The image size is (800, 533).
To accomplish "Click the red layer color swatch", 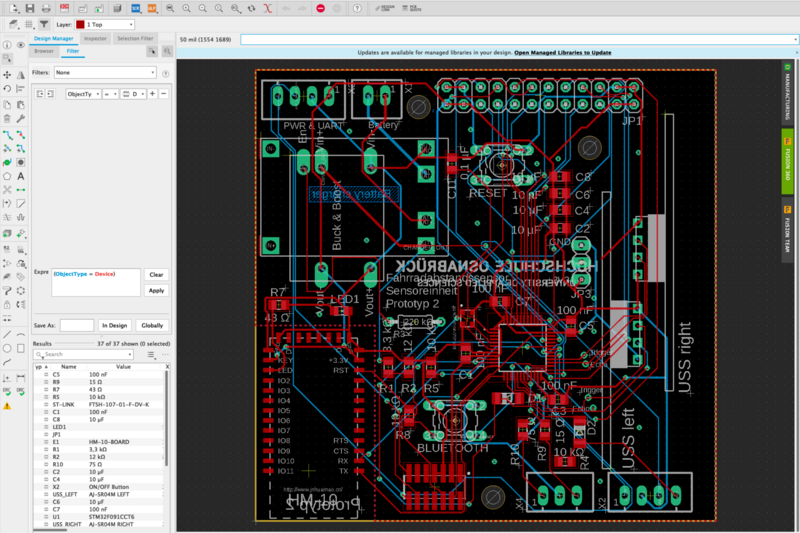I will click(80, 24).
